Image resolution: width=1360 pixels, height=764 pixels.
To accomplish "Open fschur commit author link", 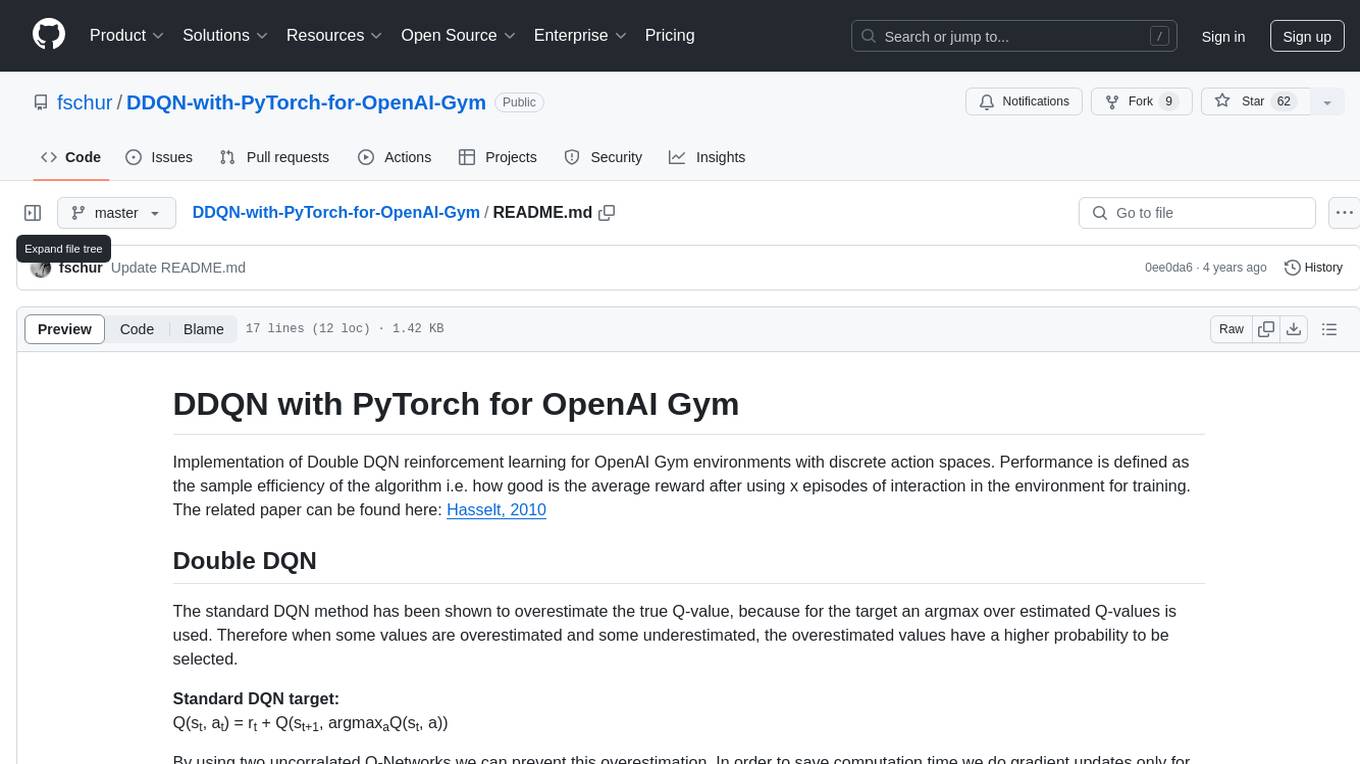I will pos(81,268).
